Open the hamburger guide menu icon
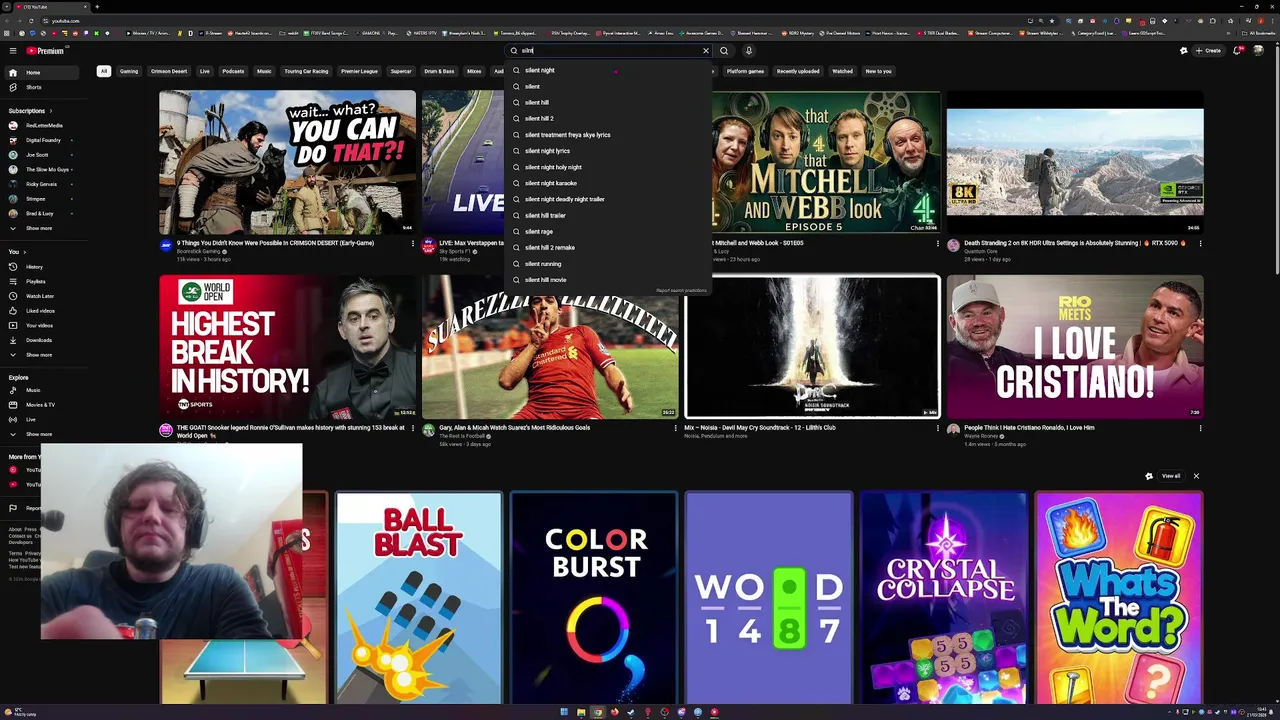Screen dimensions: 1280x720 (x=13, y=50)
